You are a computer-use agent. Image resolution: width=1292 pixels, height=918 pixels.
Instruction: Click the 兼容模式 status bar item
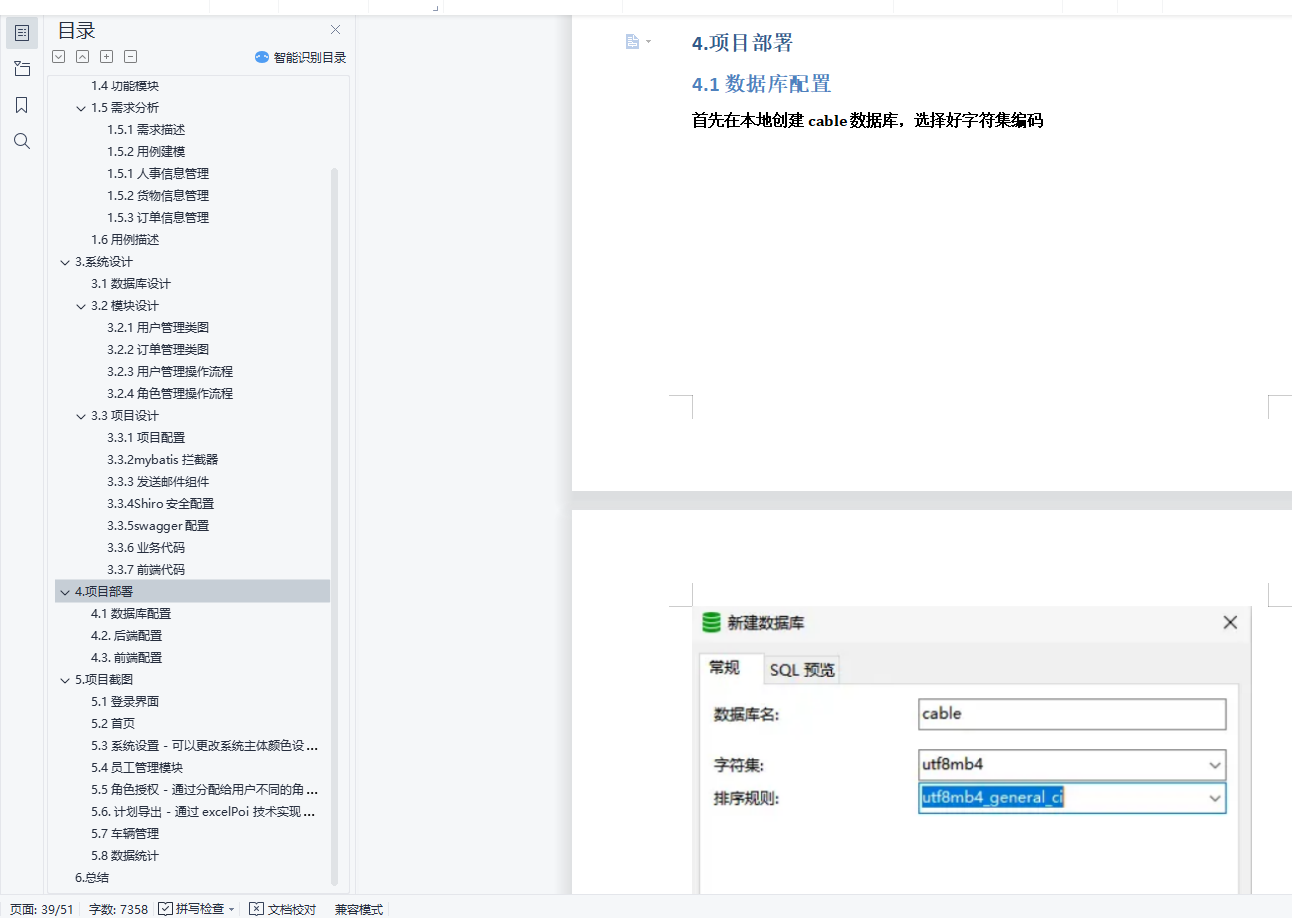coord(358,909)
